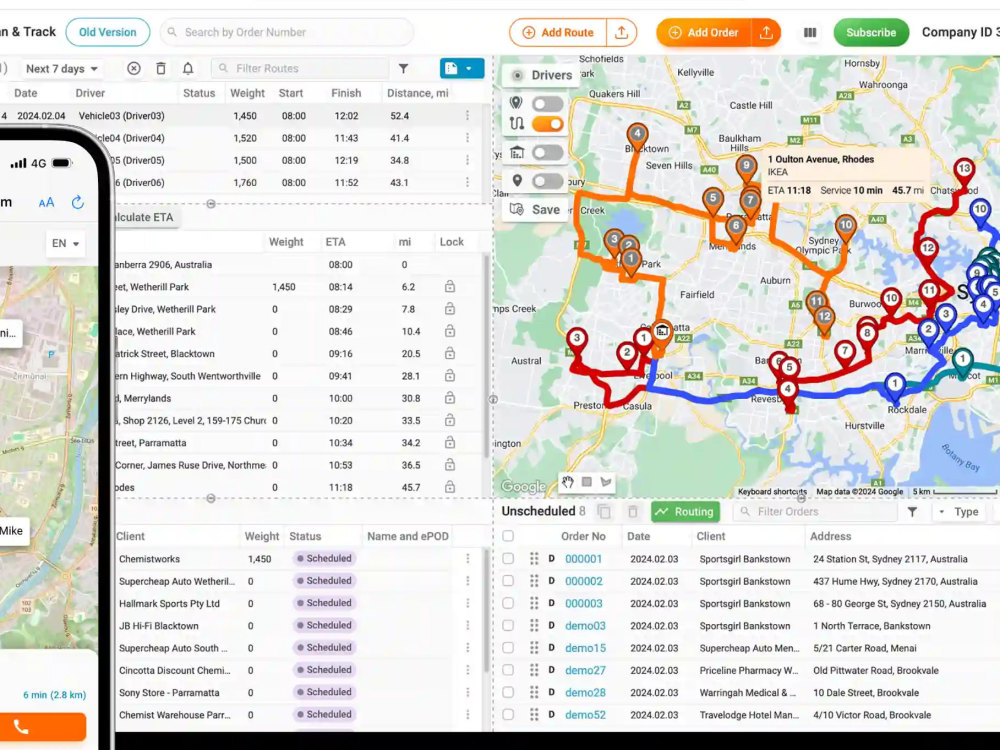Click the three-dot menu for Chemistworks order
Viewport: 1000px width, 750px height.
click(467, 559)
